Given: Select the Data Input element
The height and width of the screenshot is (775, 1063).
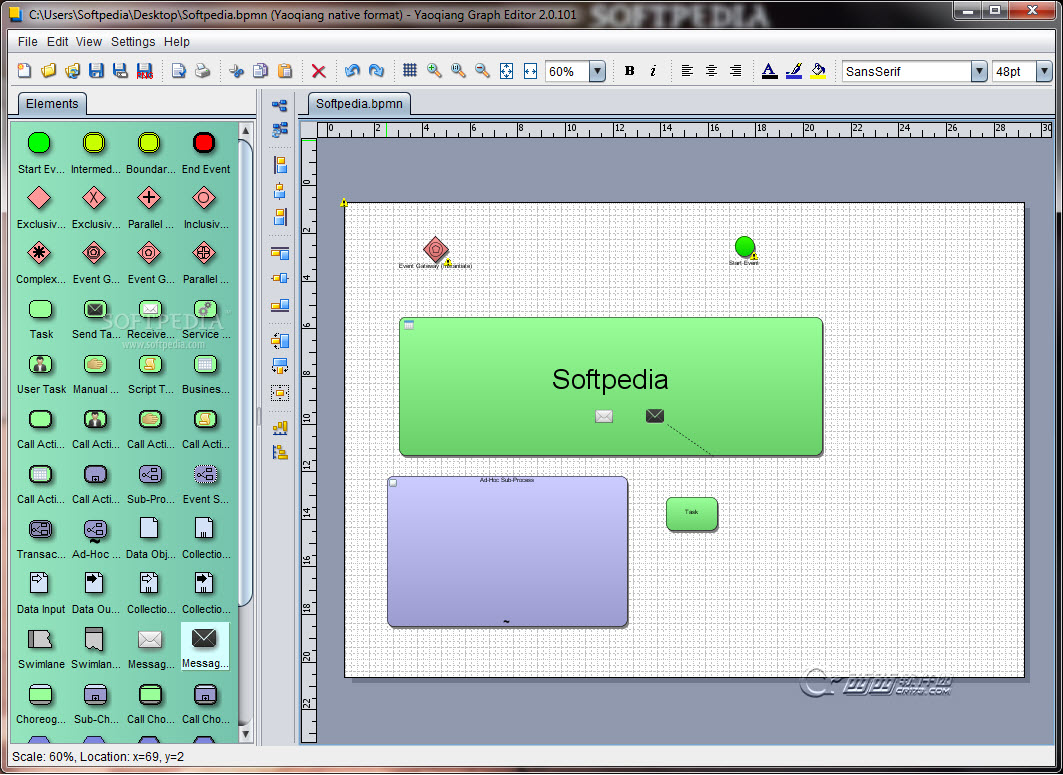Looking at the screenshot, I should (41, 585).
